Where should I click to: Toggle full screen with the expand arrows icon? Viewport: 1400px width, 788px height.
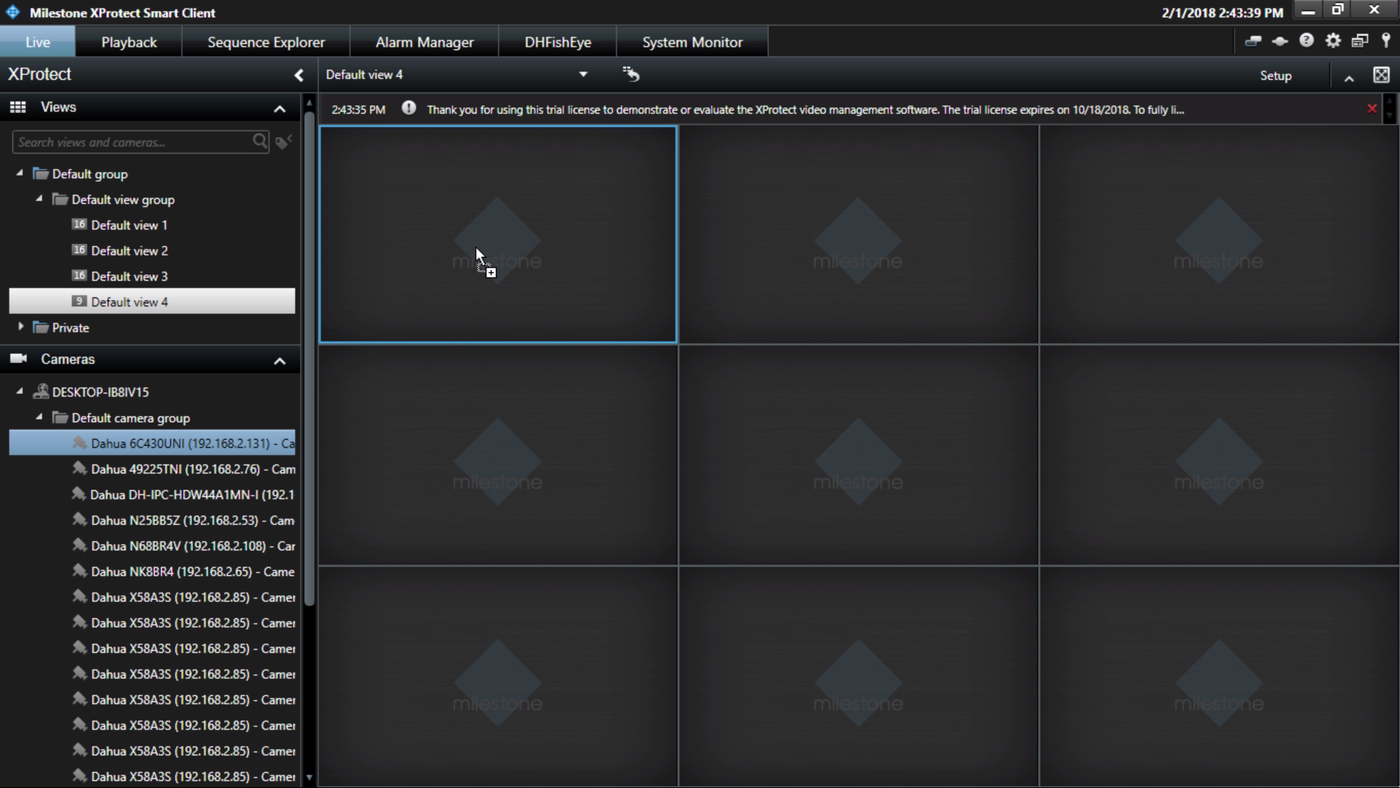[1381, 75]
